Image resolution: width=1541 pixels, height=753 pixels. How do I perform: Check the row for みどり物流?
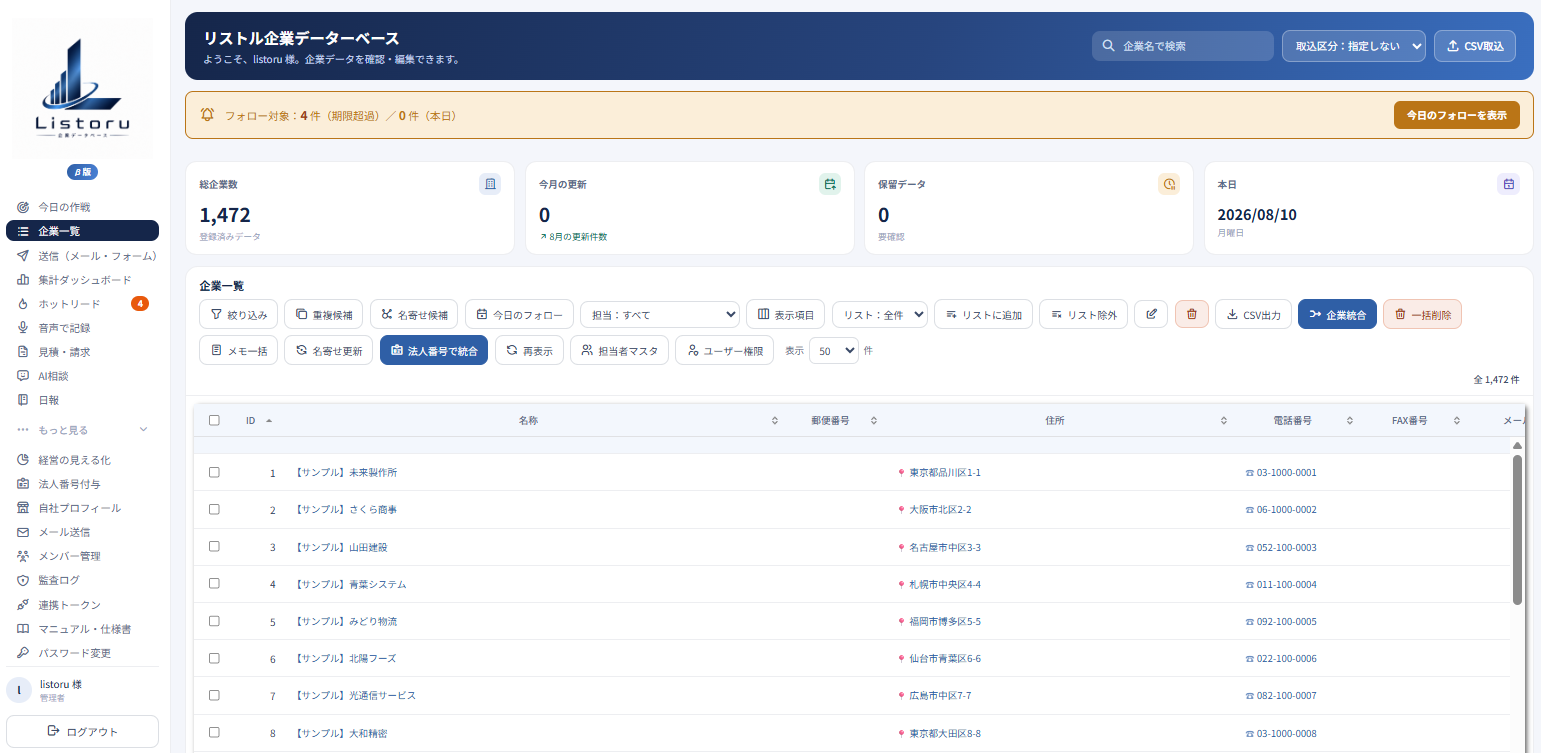coord(214,621)
